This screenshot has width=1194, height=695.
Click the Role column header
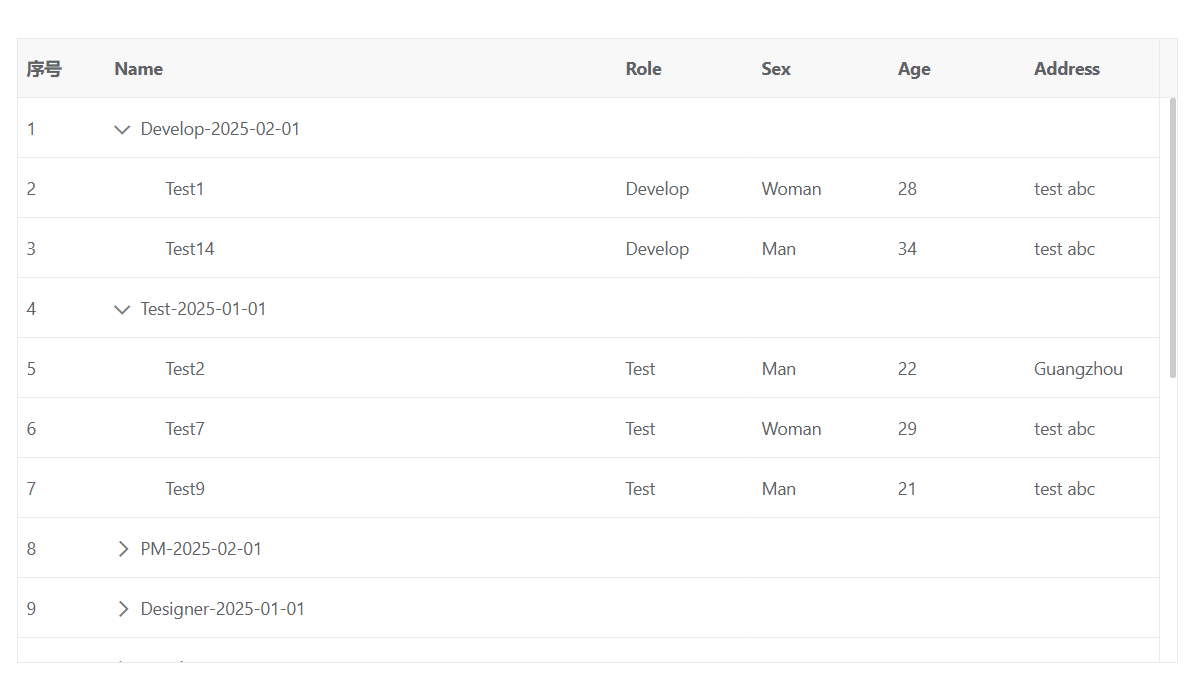(x=643, y=69)
